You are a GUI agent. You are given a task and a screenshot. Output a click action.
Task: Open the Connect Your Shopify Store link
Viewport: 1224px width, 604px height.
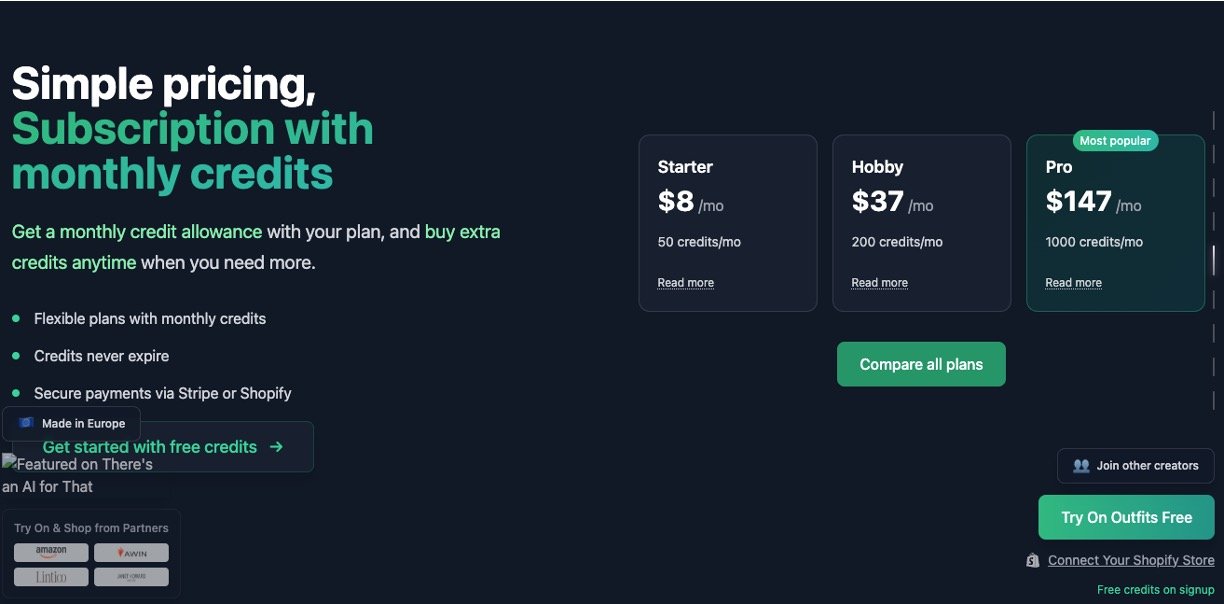(1131, 561)
